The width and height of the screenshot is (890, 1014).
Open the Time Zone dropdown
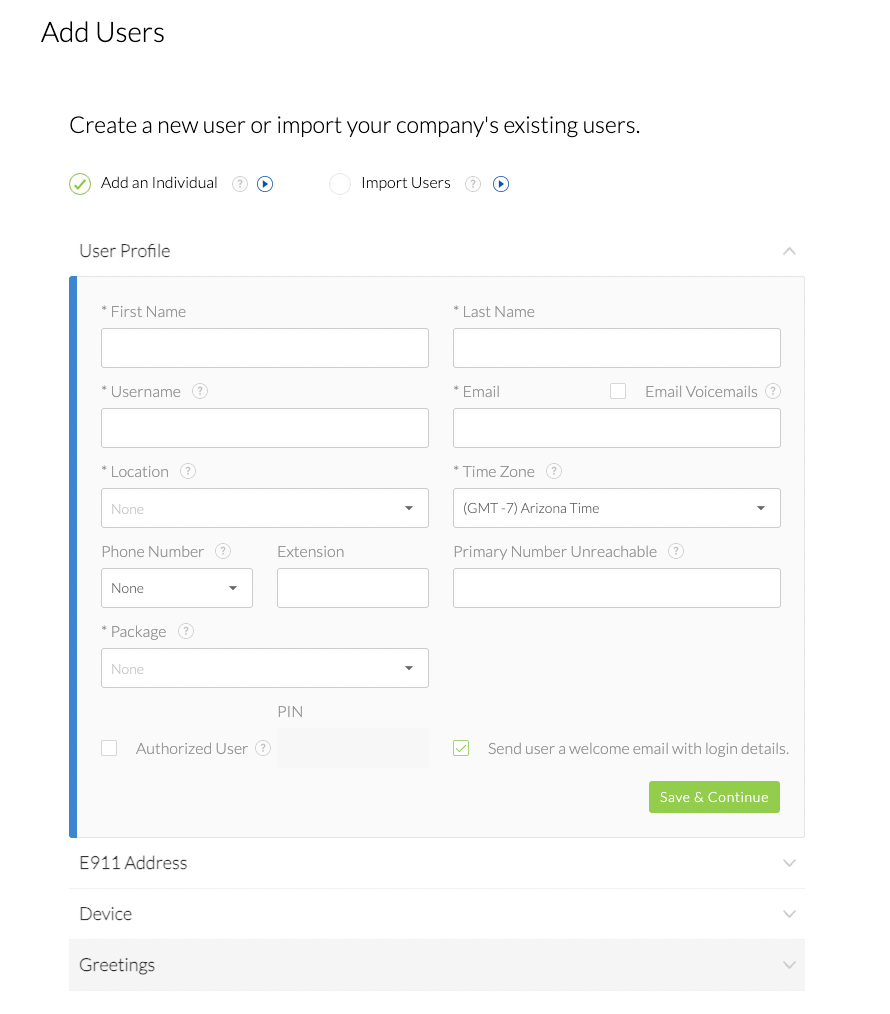pos(760,508)
